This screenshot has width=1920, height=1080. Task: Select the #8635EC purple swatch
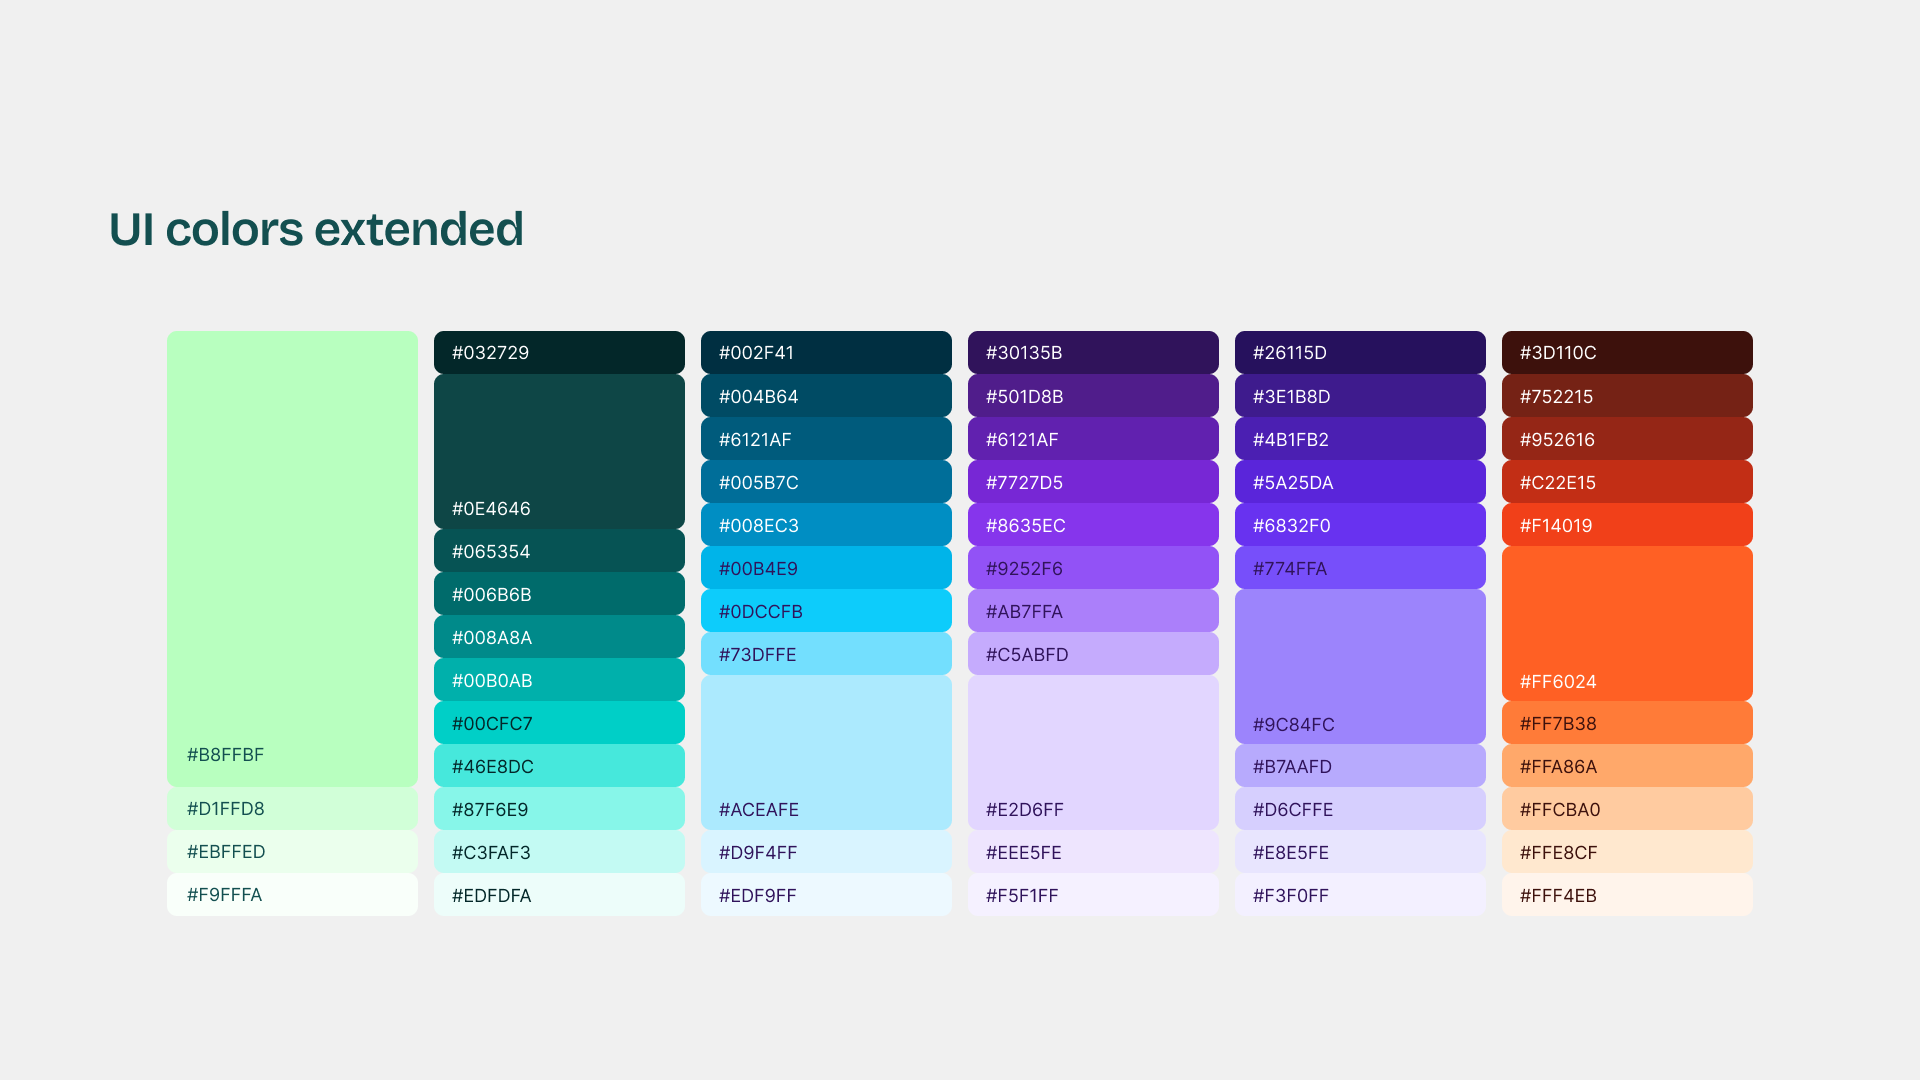click(1093, 525)
